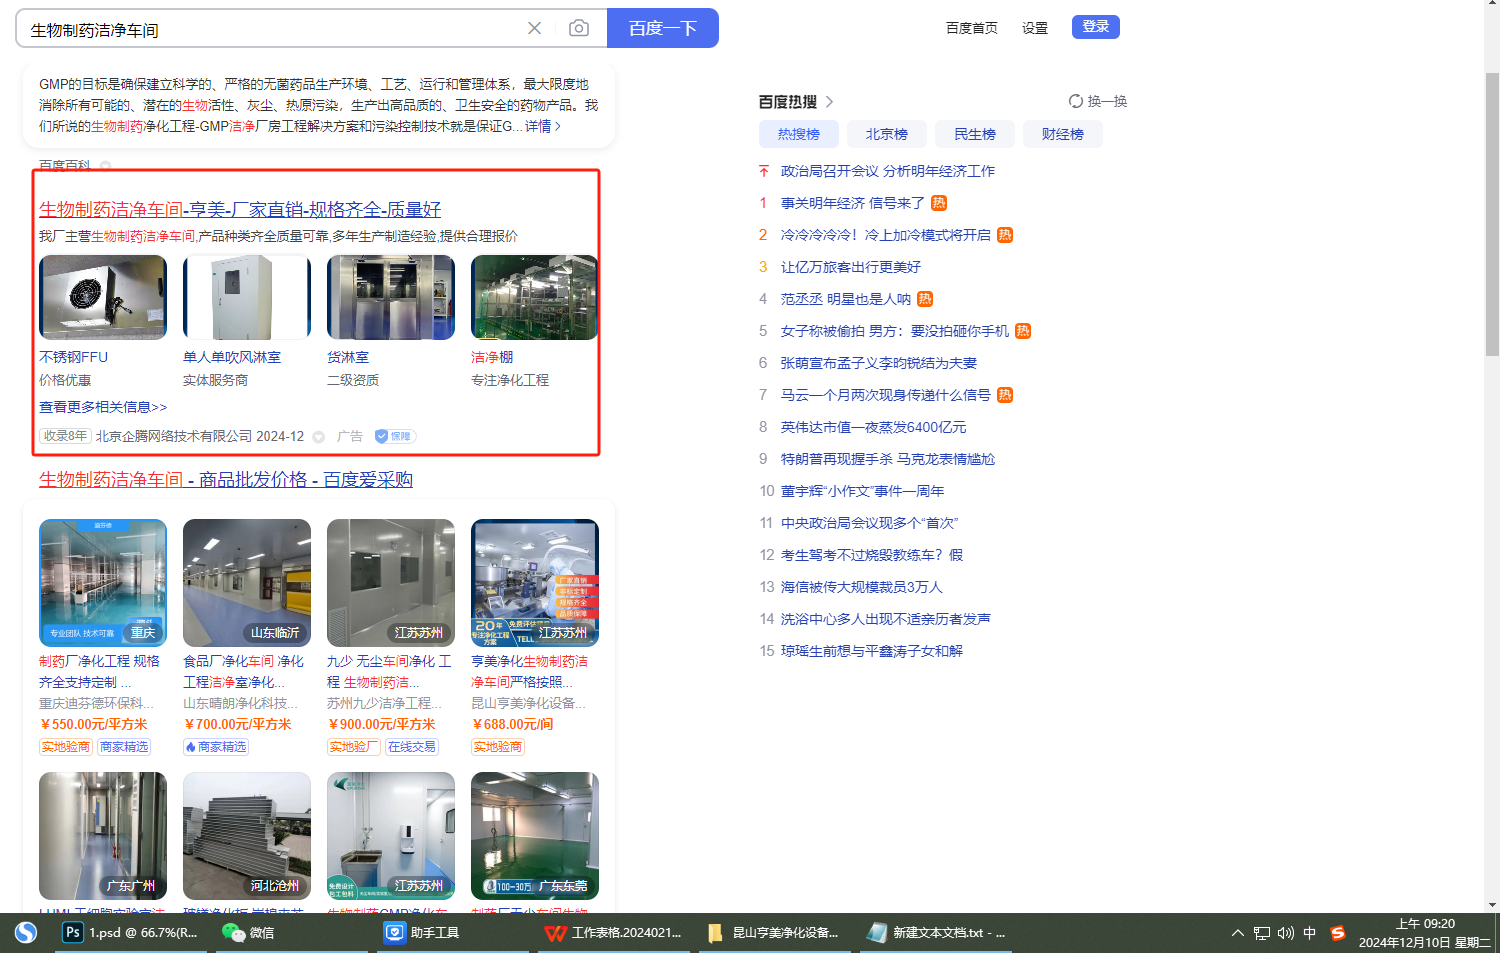1500x953 pixels.
Task: Click the volume speaker icon in the tray
Action: click(1286, 933)
